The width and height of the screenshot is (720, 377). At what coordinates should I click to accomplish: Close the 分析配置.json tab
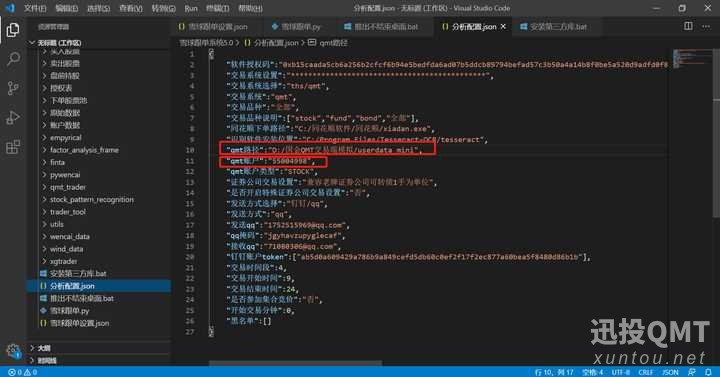coord(503,27)
